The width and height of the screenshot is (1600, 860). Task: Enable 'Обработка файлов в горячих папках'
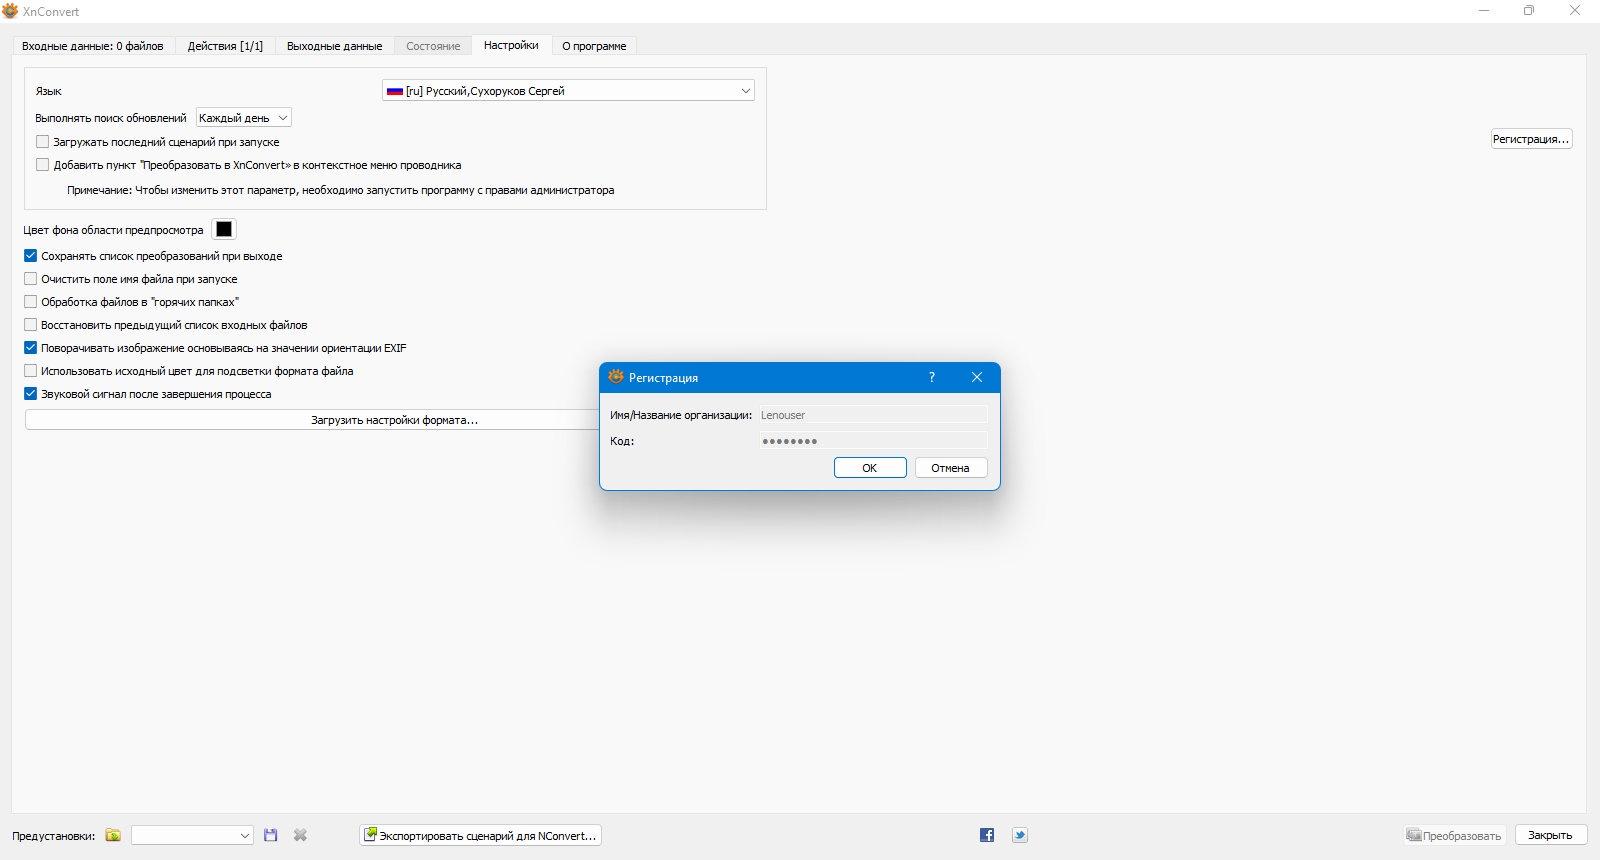click(x=30, y=302)
